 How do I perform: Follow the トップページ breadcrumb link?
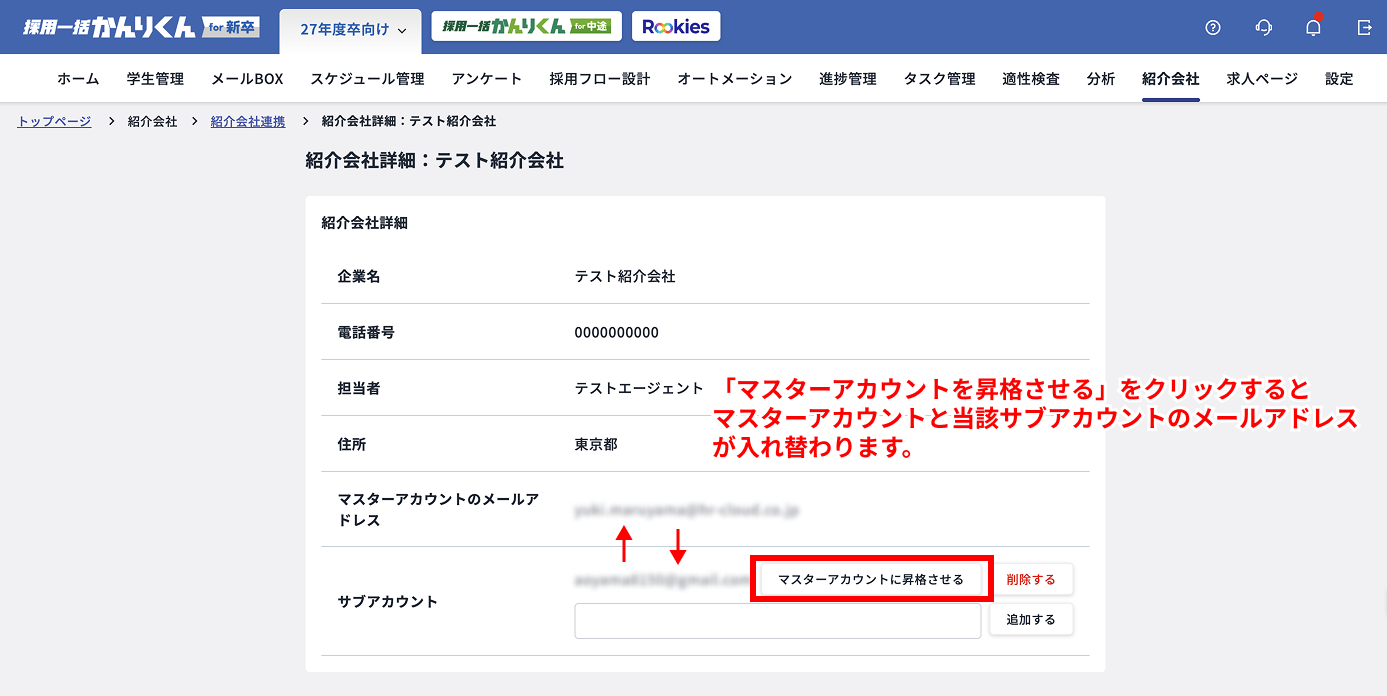[54, 121]
